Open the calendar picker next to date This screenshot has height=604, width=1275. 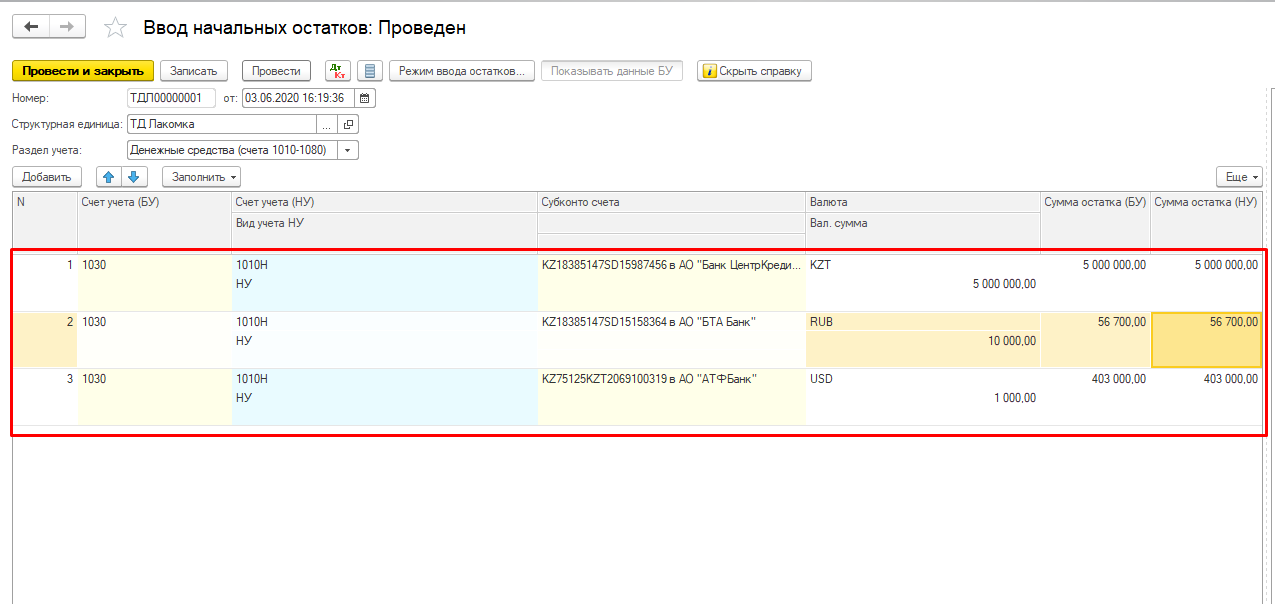(365, 98)
